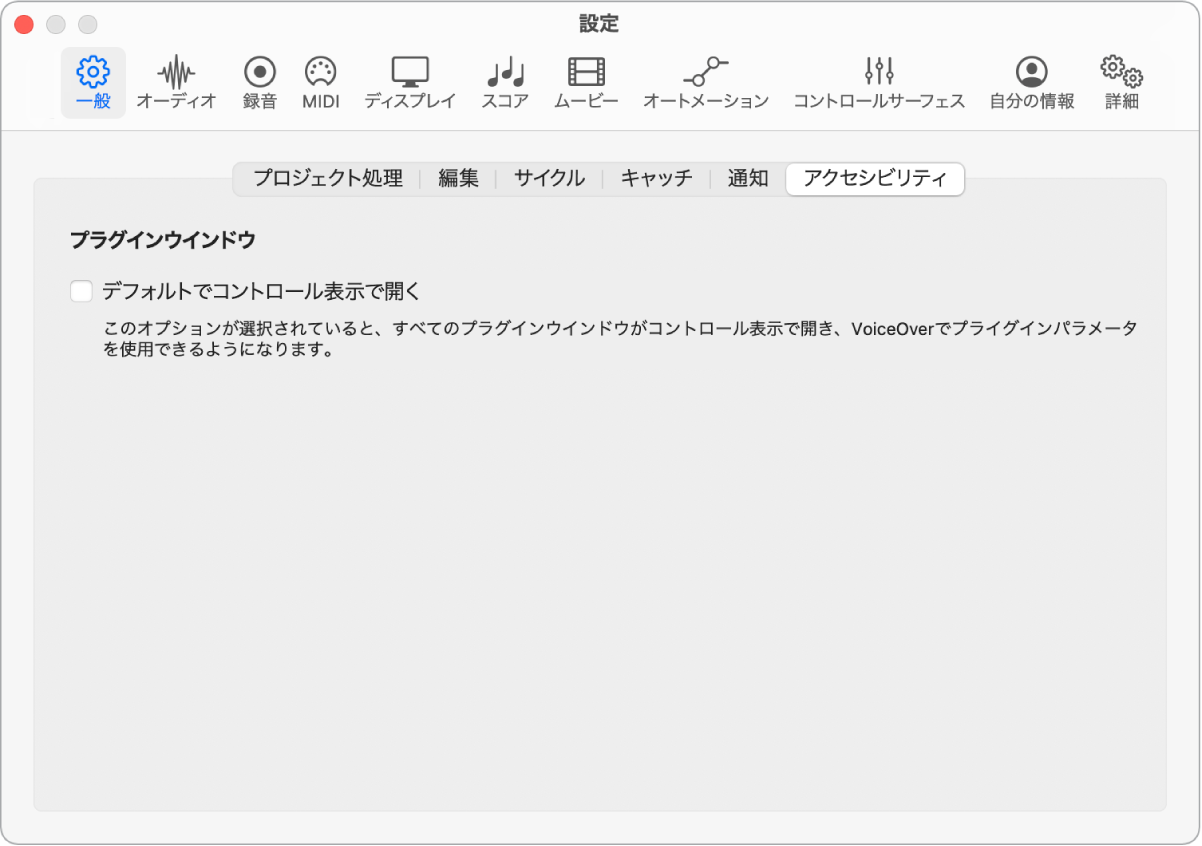The height and width of the screenshot is (846, 1202).
Task: Open the オーディオ settings pane
Action: pyautogui.click(x=177, y=80)
